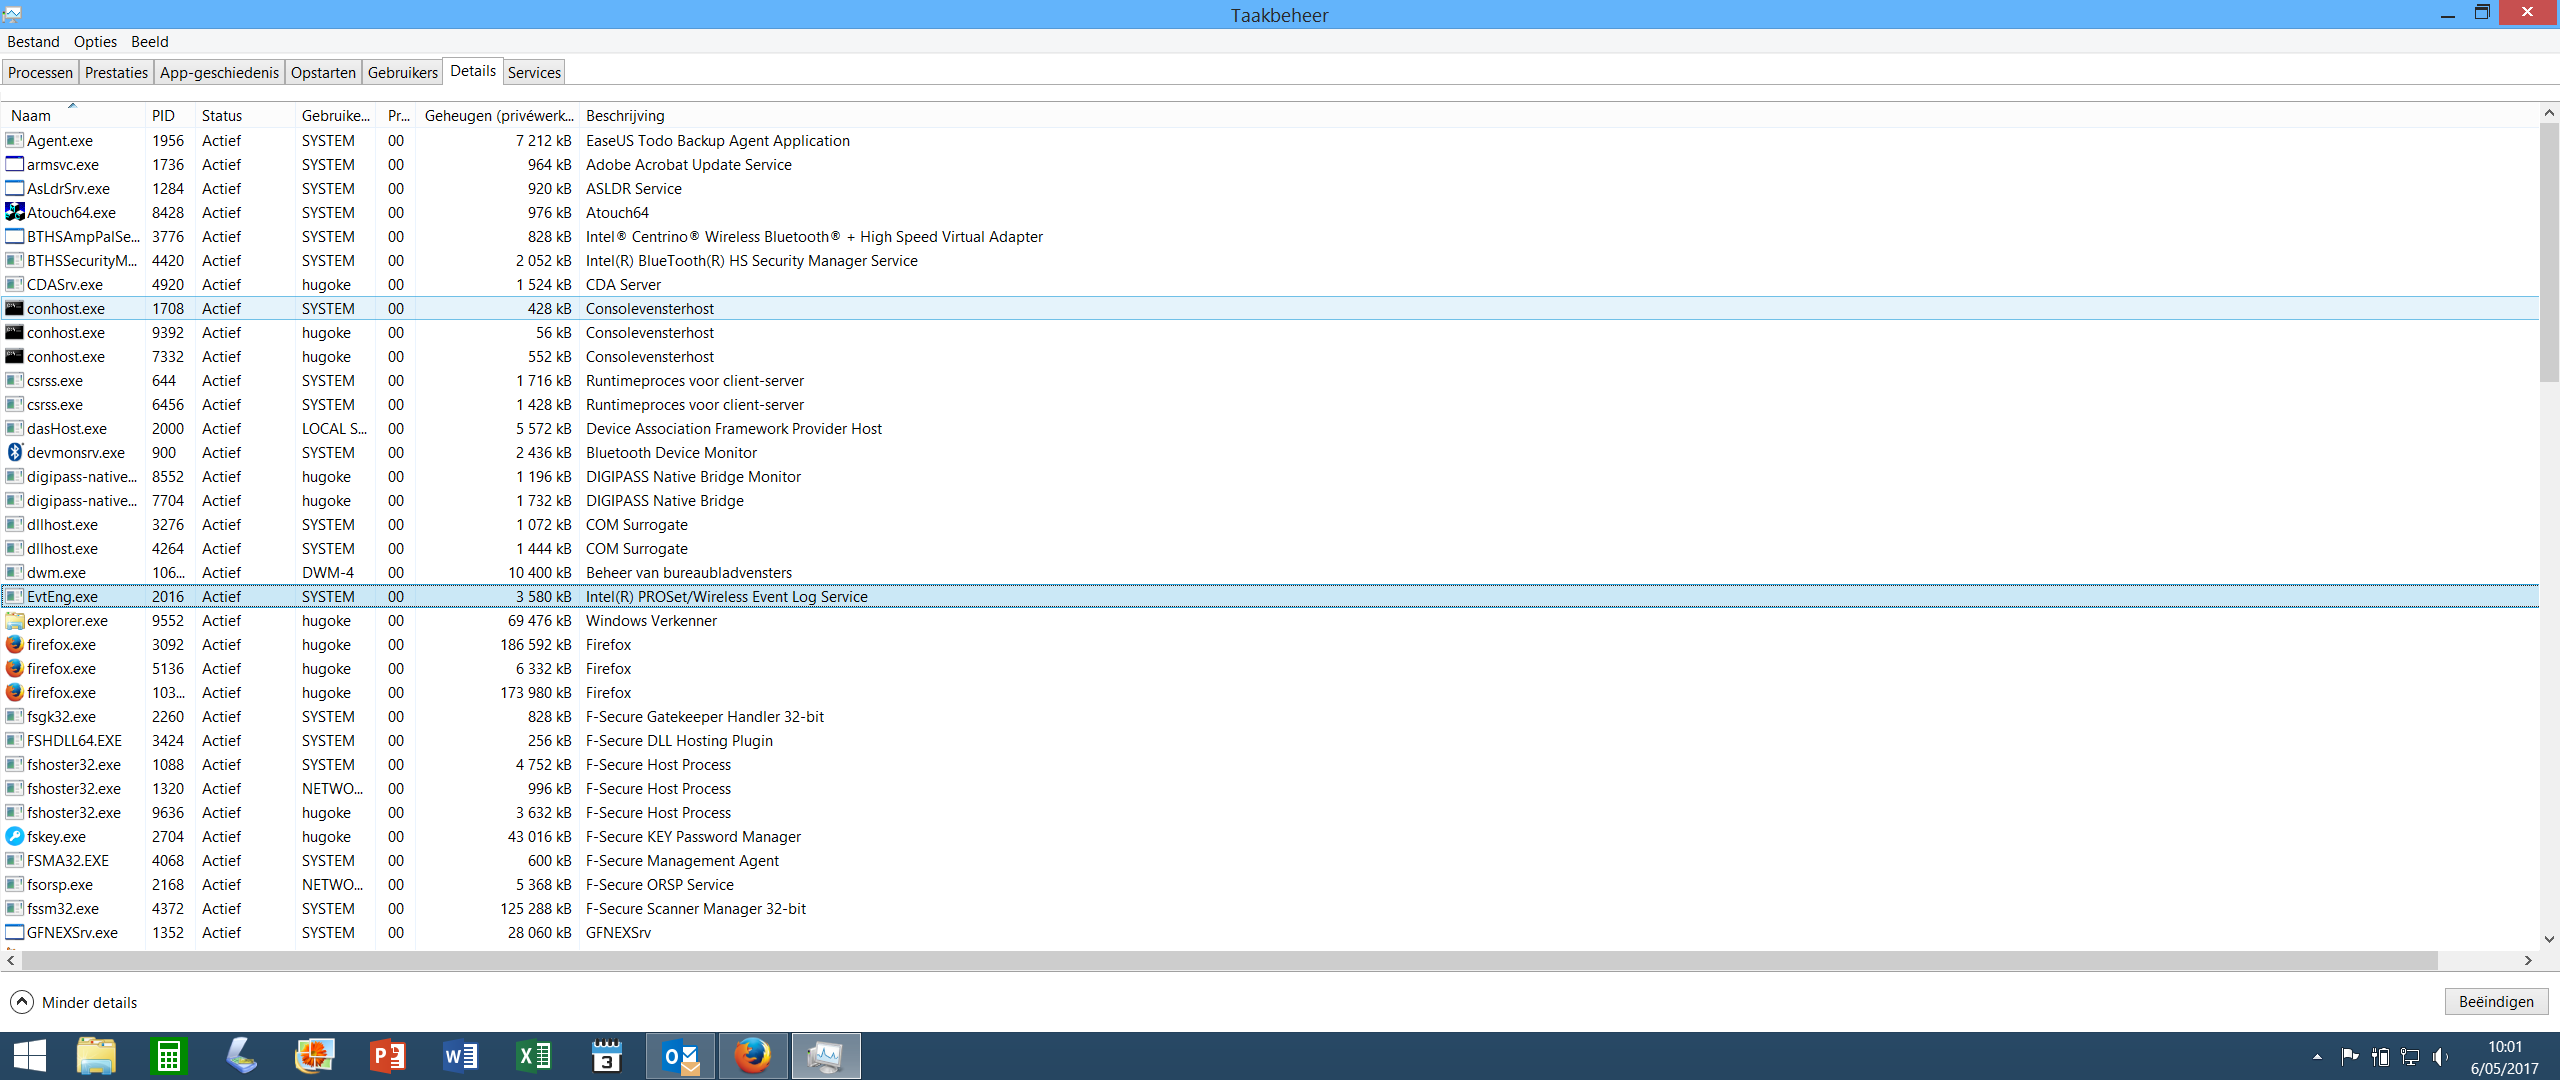Screen dimensions: 2560x1080
Task: Switch to the App-geschiedenis tab
Action: tap(219, 72)
